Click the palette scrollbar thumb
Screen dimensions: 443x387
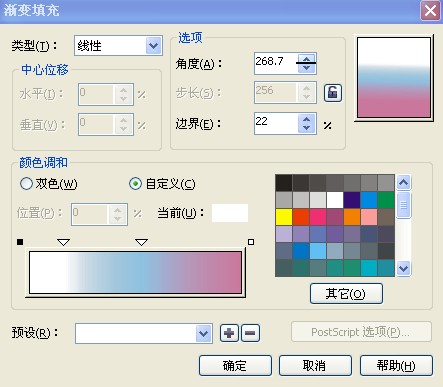(x=403, y=204)
